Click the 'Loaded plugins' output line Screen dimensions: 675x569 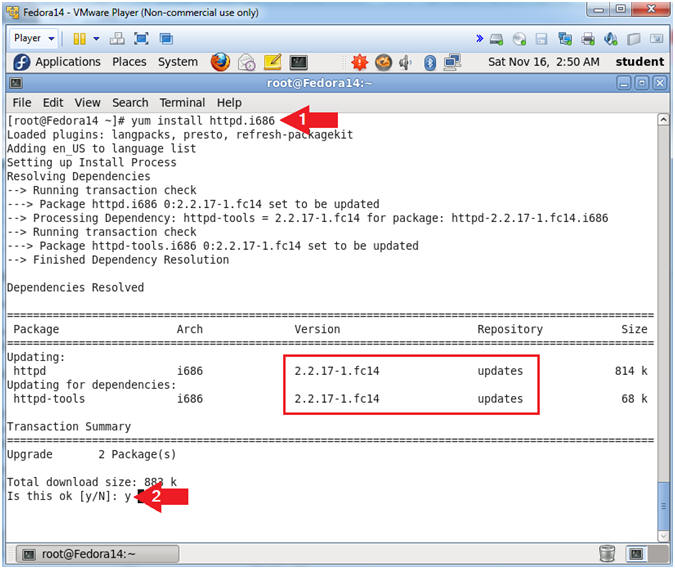click(x=180, y=135)
